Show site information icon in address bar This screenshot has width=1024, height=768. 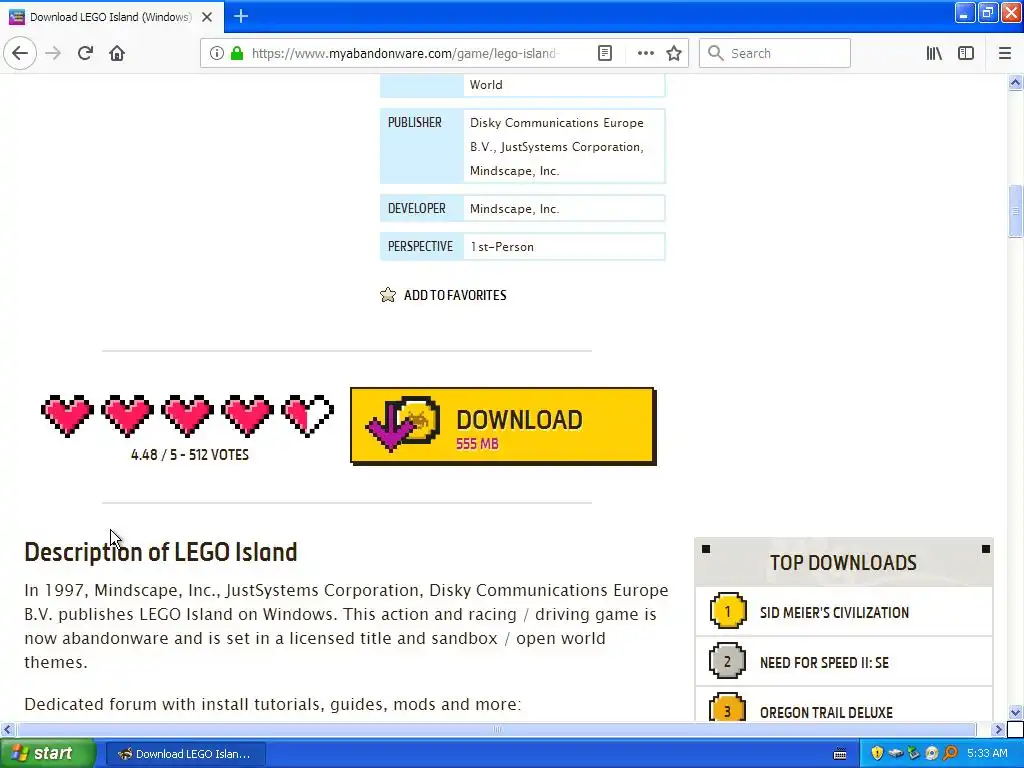(216, 53)
